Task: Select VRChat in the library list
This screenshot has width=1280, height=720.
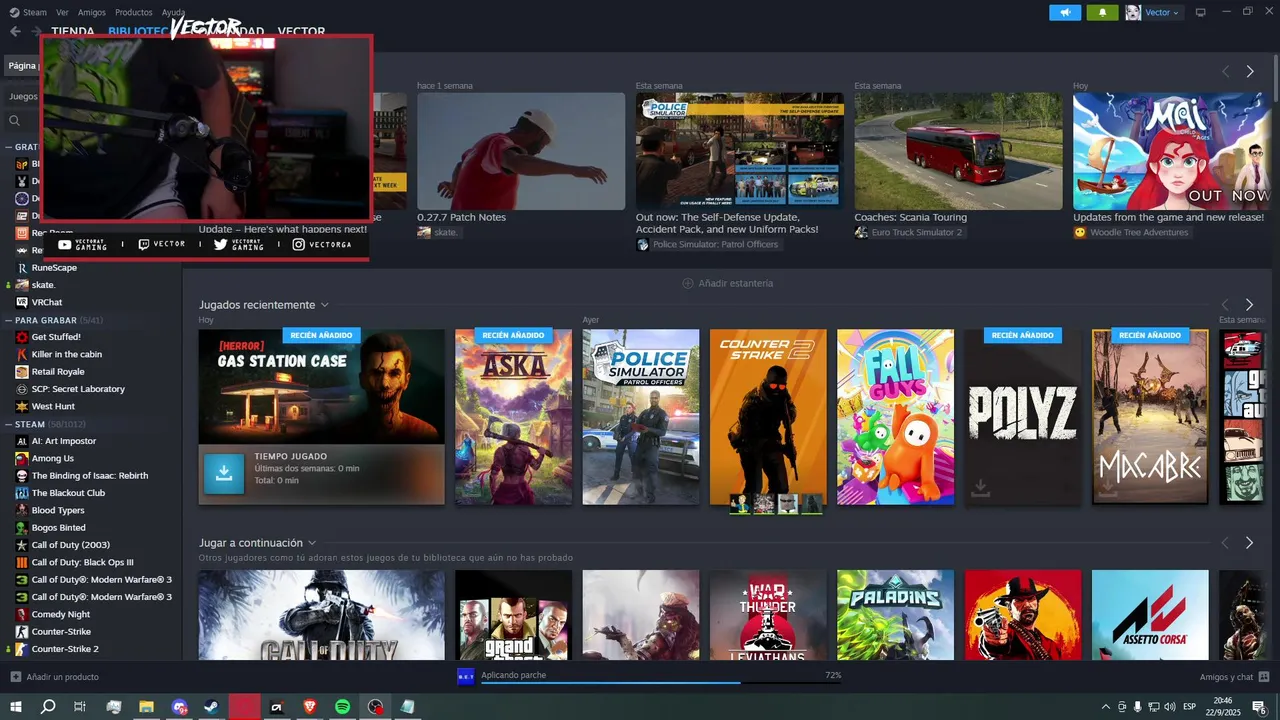Action: point(47,302)
